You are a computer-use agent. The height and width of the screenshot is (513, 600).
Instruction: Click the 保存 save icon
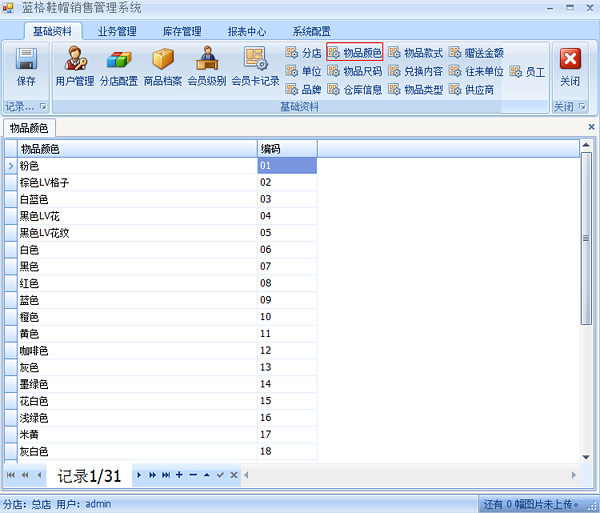(26, 66)
